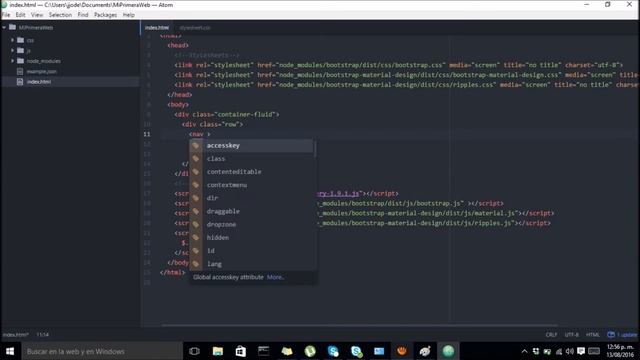Open the network tray icon
The image size is (640, 360).
[x=559, y=351]
